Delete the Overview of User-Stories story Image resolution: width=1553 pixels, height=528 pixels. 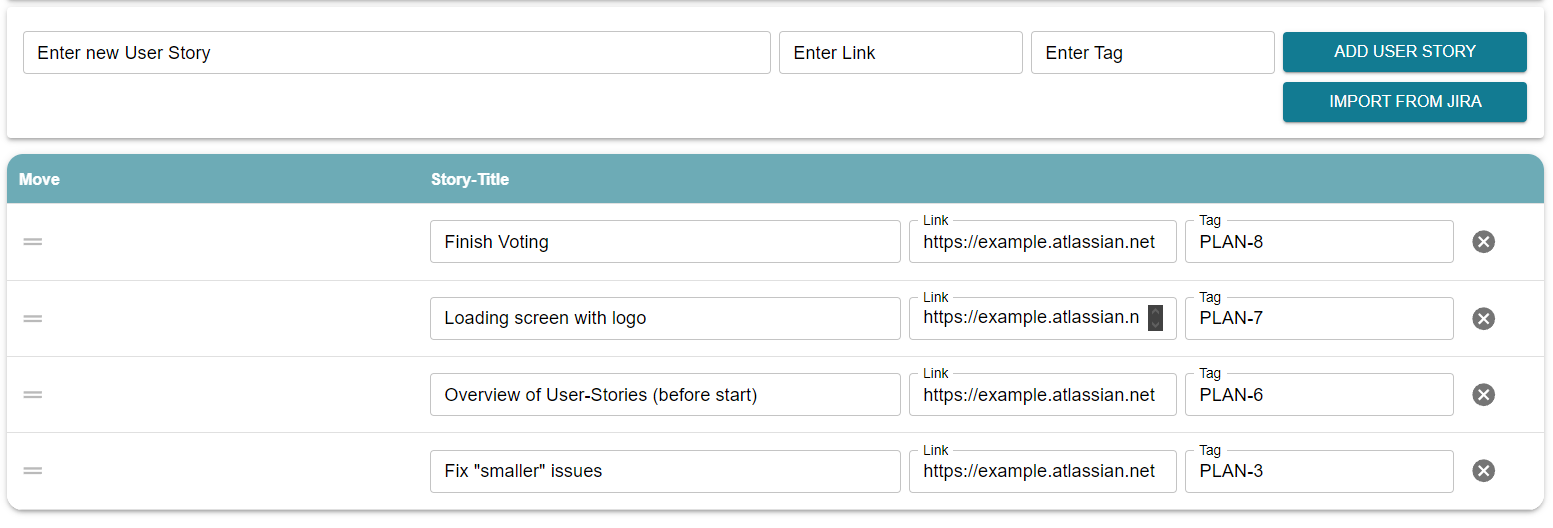click(x=1484, y=395)
